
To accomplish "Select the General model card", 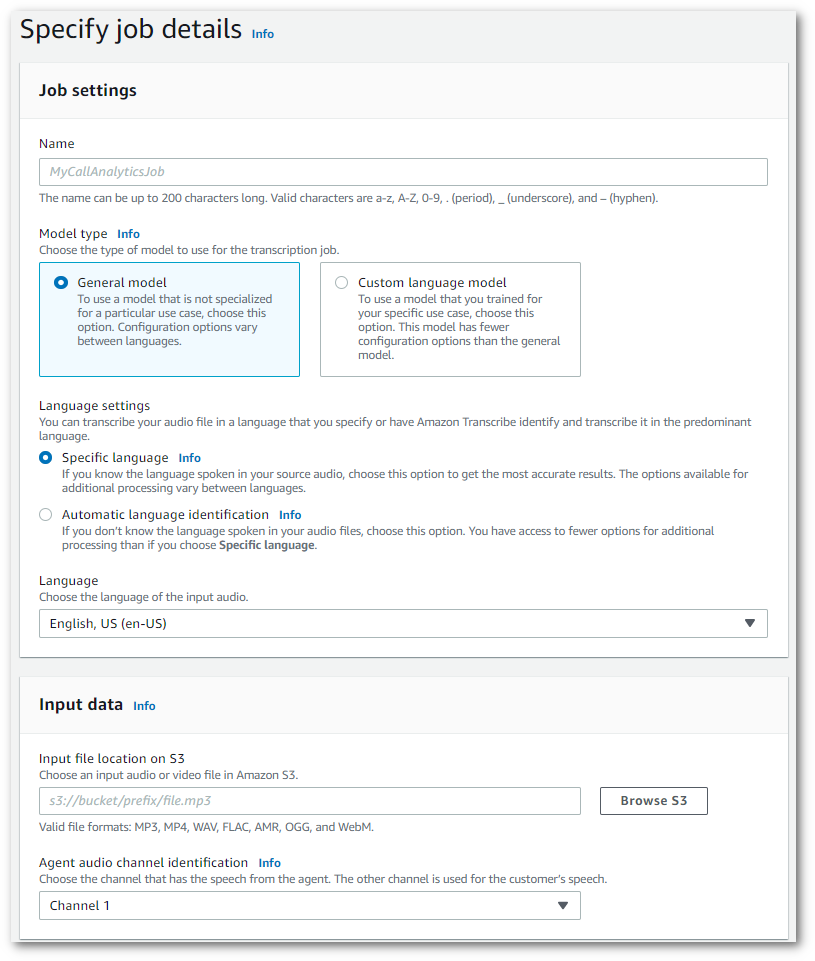I will (x=169, y=320).
